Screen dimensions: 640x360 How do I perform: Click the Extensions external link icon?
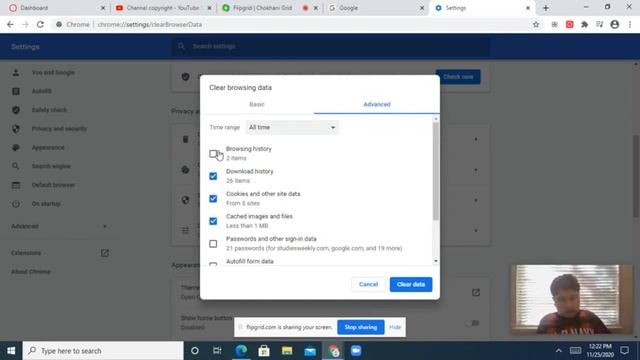105,253
